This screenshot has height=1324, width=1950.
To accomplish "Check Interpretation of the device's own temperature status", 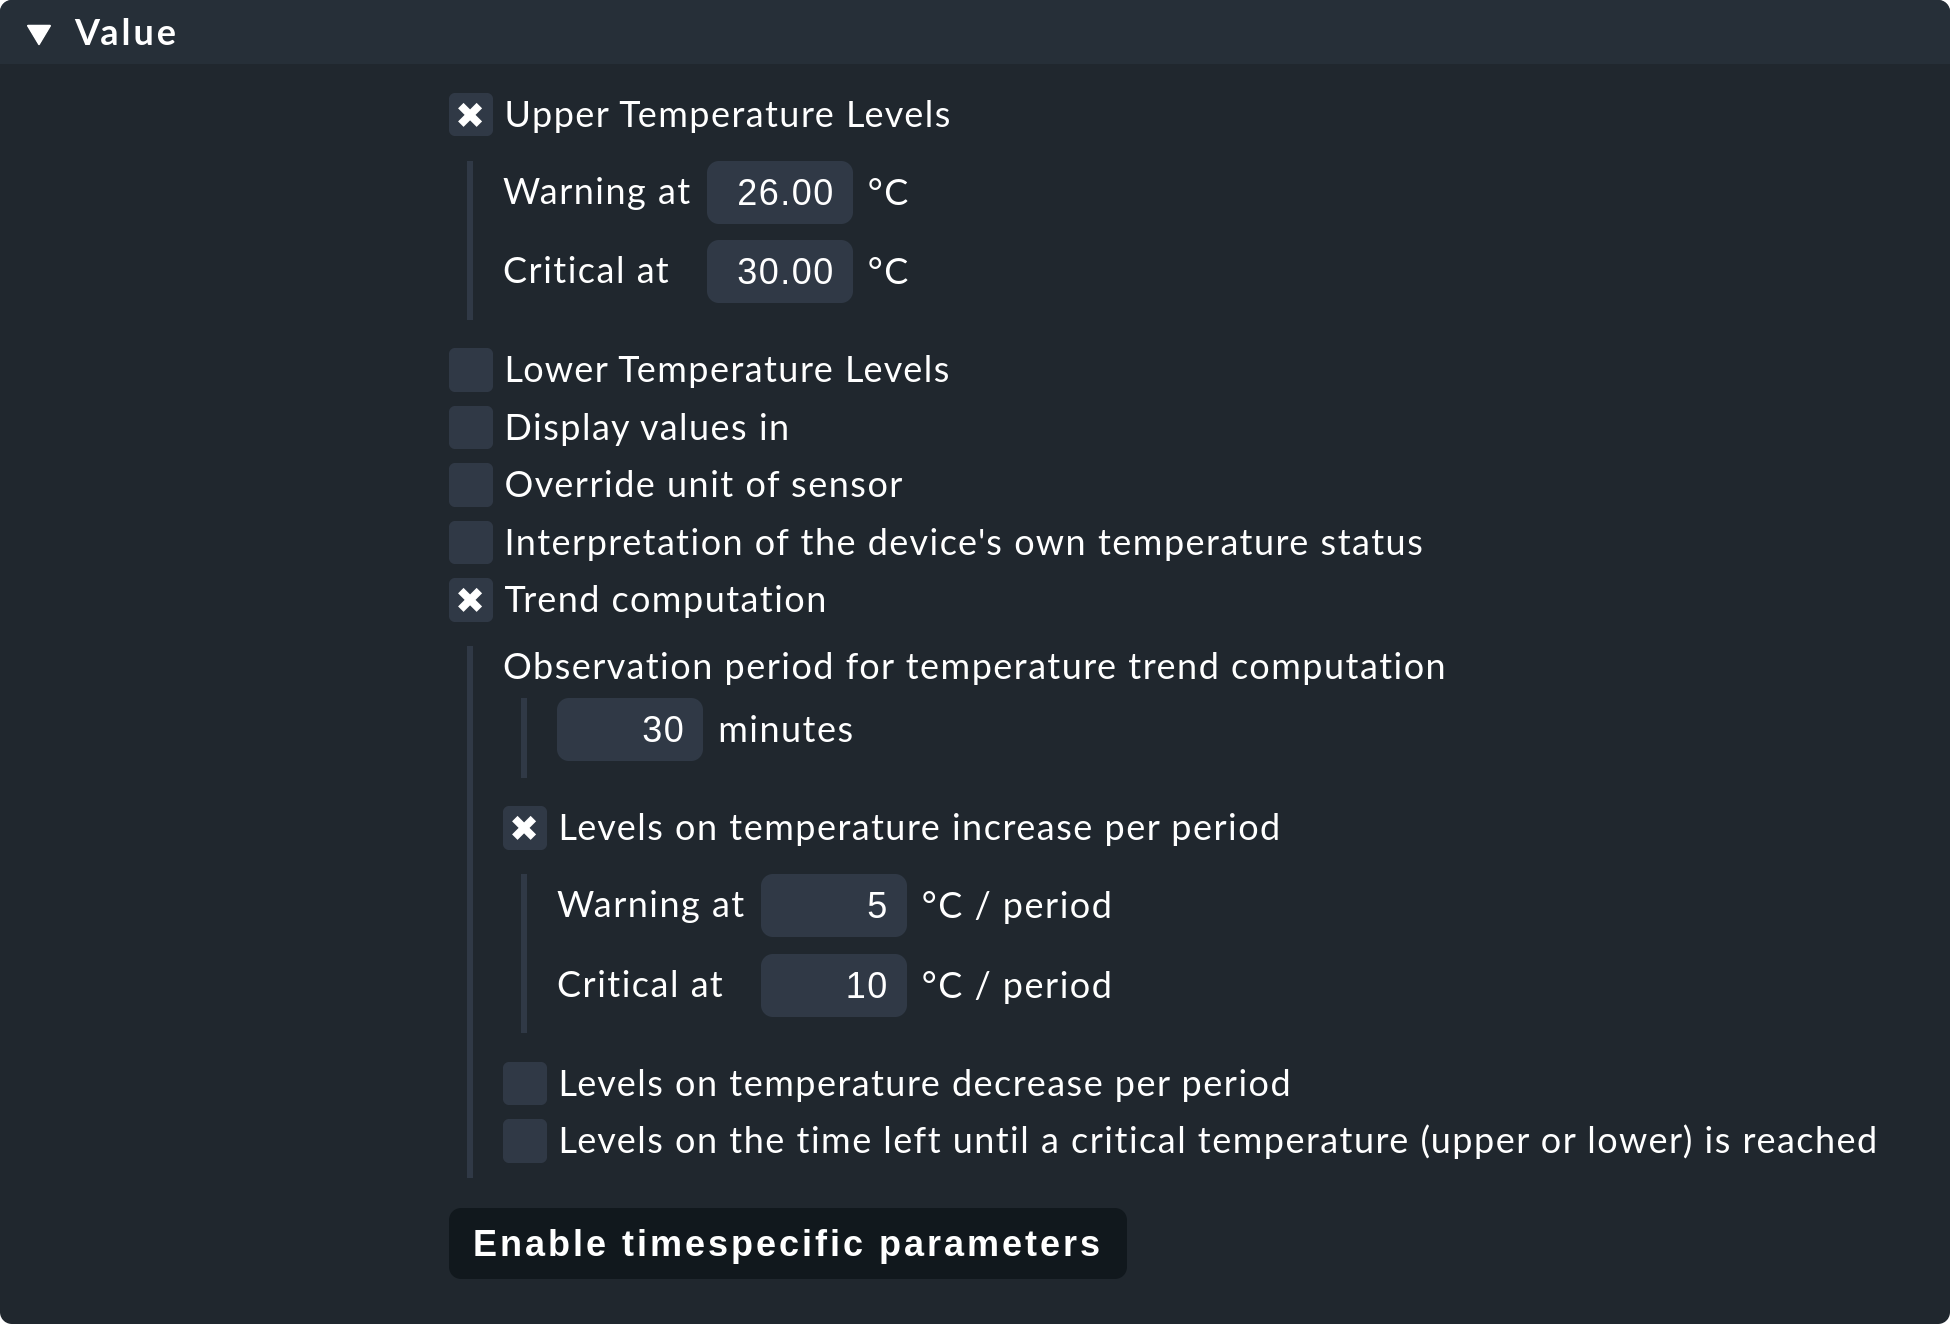I will pos(471,543).
